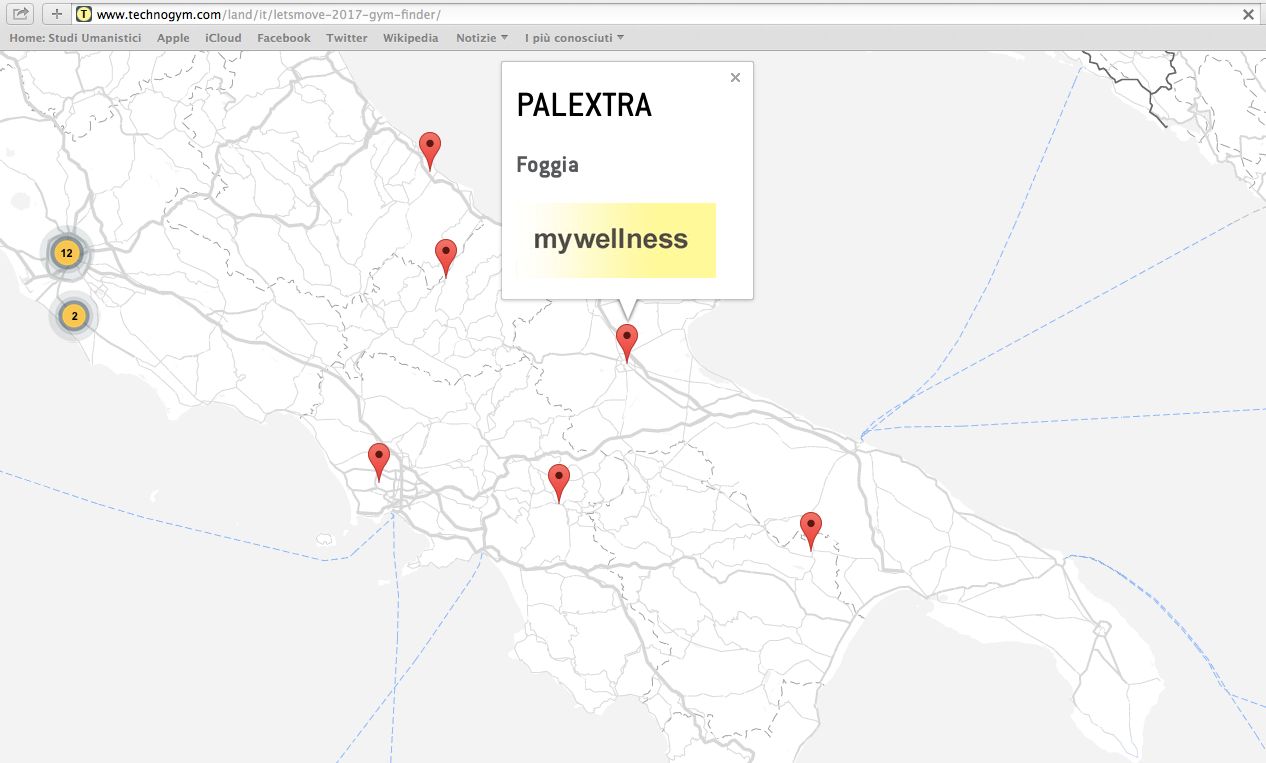
Task: Open the Apple bookmark
Action: point(173,38)
